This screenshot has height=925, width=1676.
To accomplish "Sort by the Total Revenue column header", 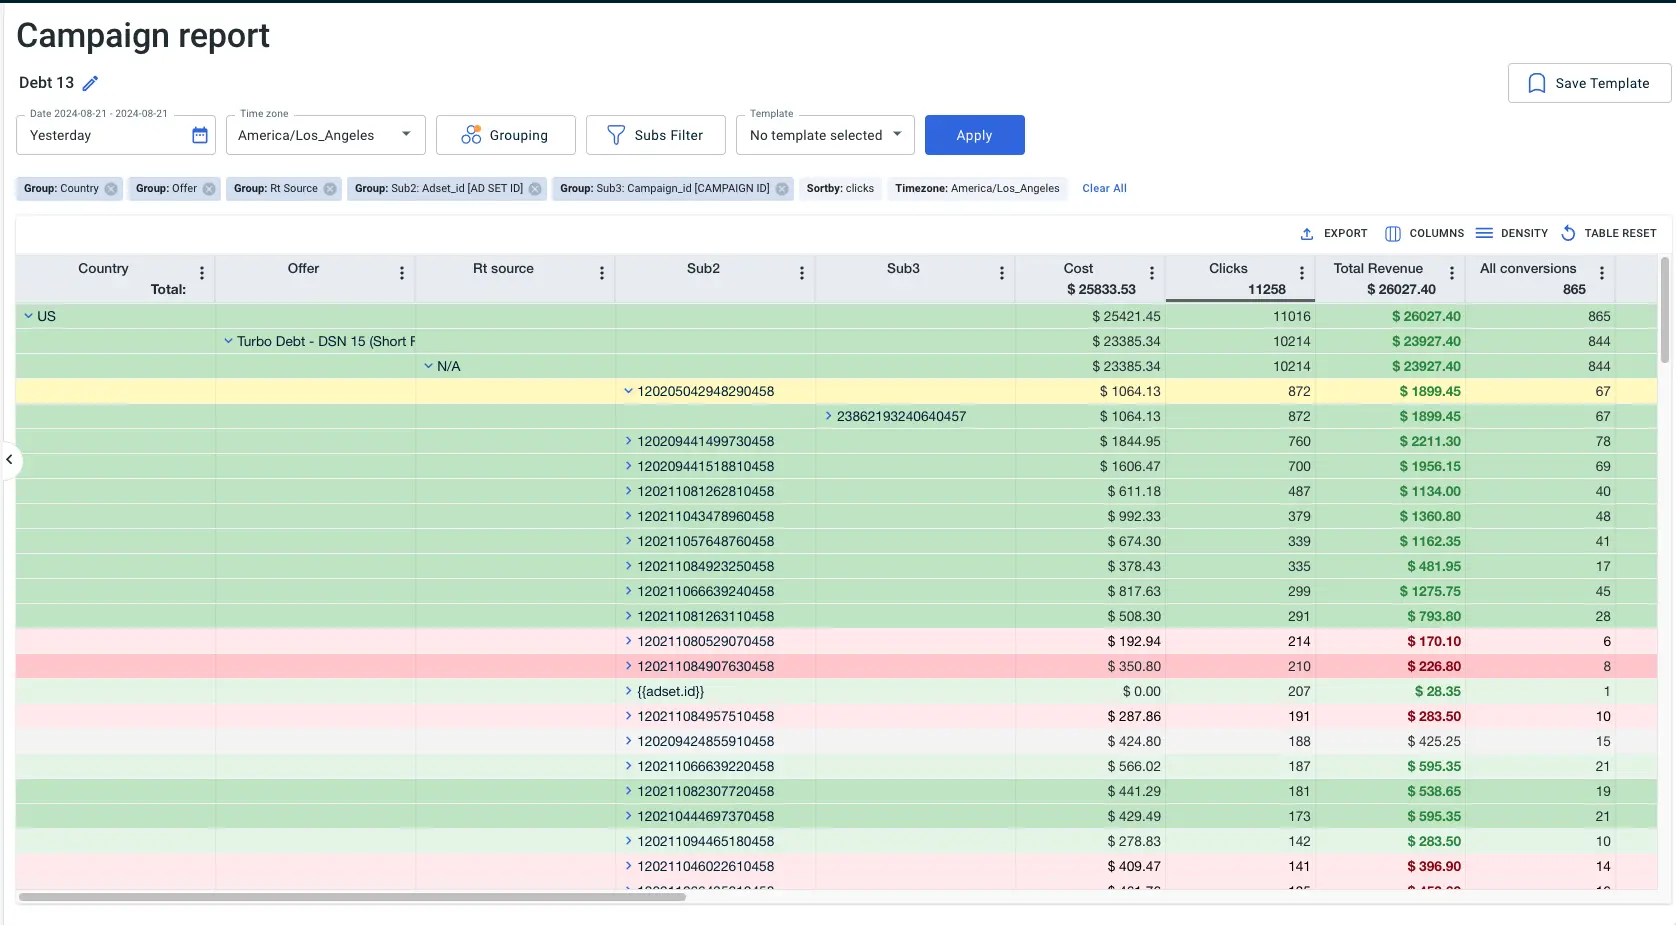I will 1378,269.
